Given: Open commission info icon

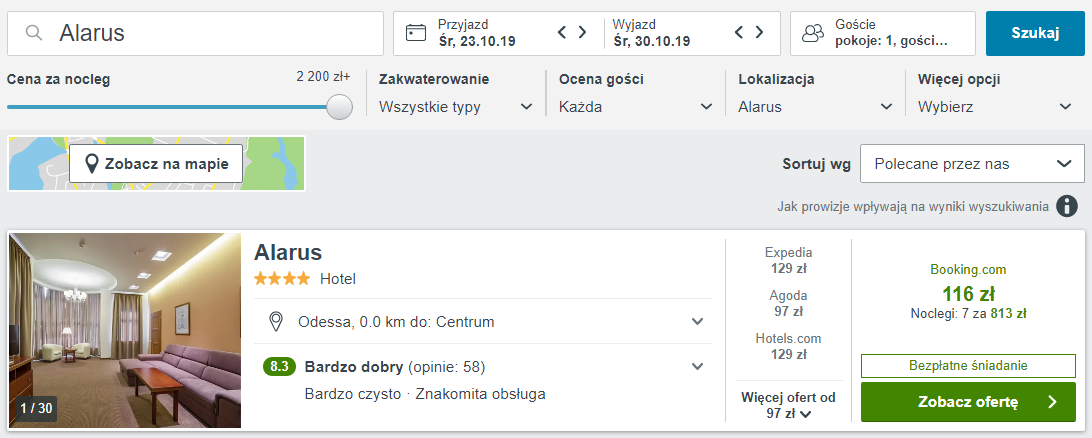Looking at the screenshot, I should tap(1068, 206).
